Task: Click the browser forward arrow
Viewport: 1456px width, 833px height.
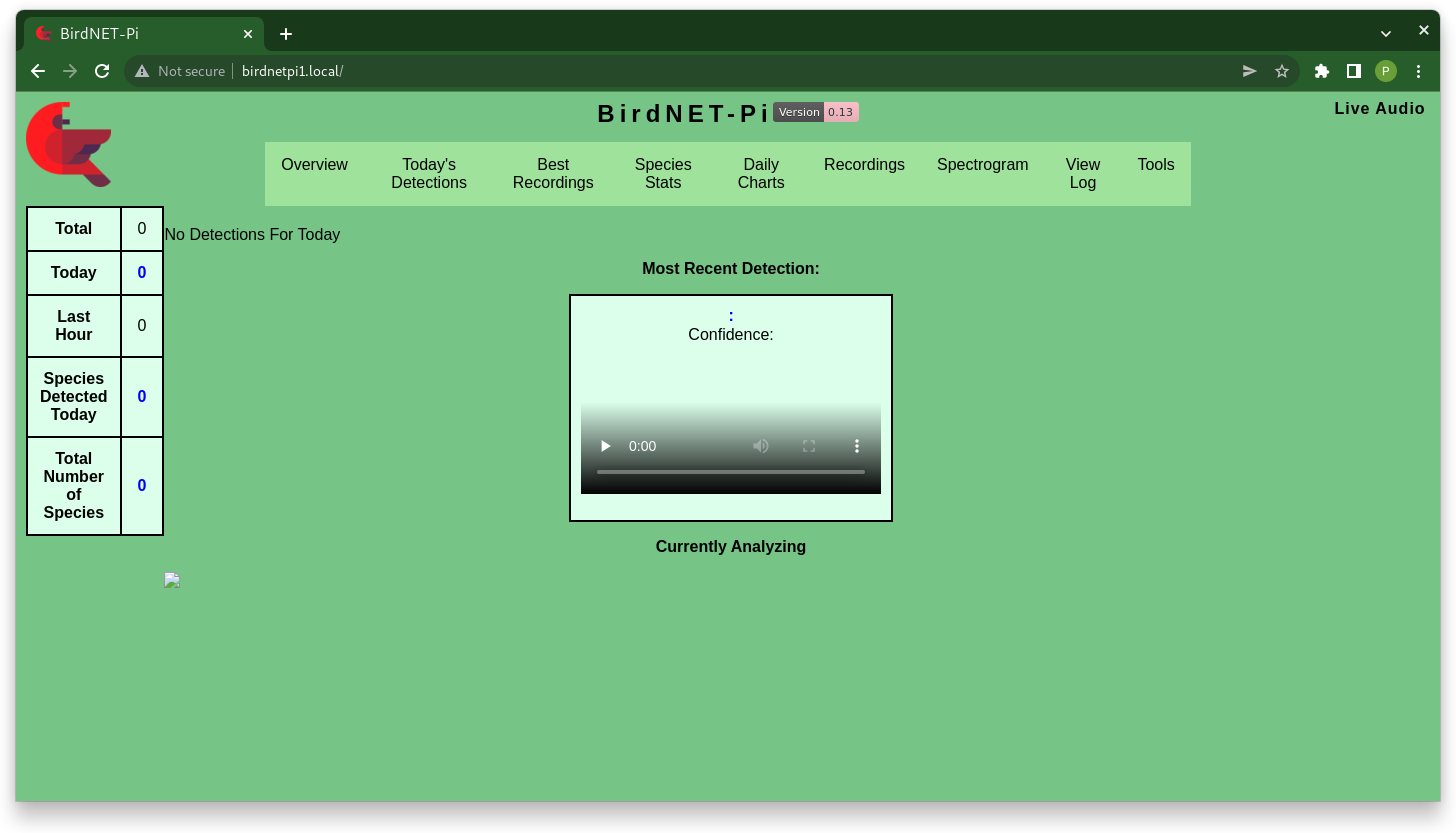Action: click(70, 71)
